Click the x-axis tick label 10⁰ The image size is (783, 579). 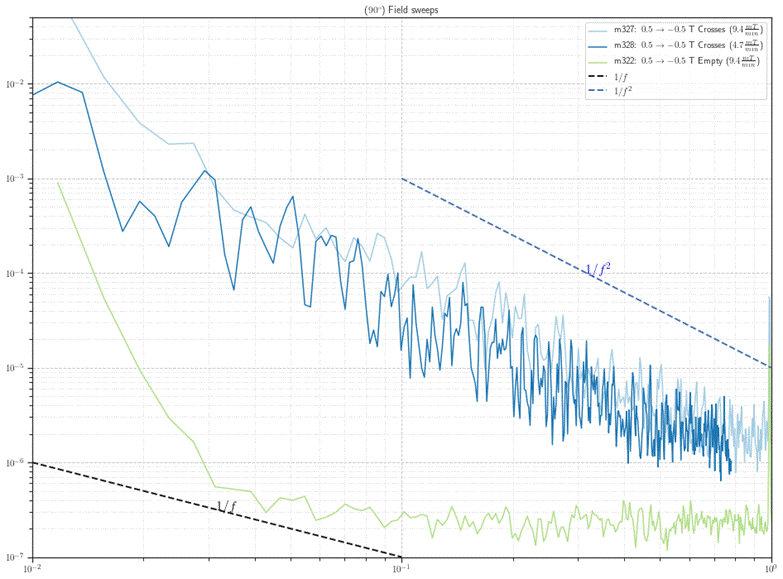coord(770,569)
